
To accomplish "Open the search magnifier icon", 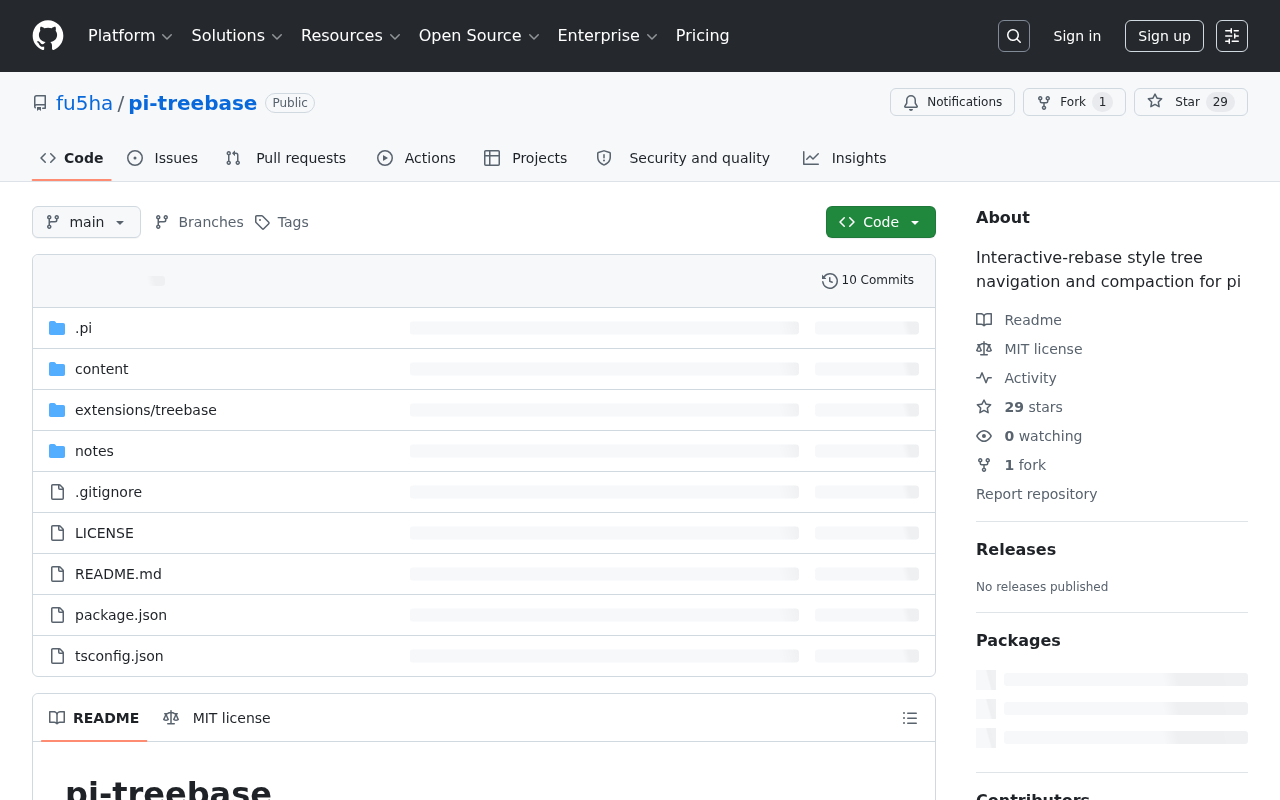I will click(1014, 36).
